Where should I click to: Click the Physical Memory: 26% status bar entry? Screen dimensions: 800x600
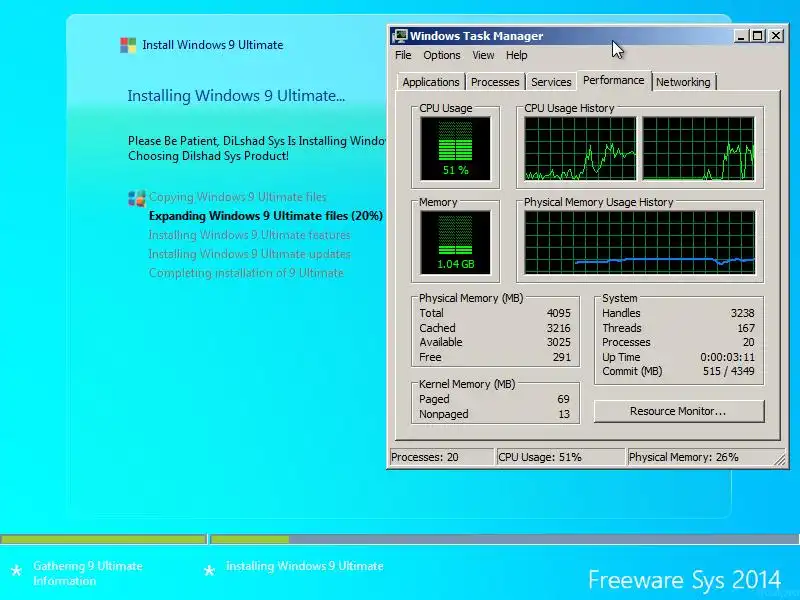click(x=702, y=457)
